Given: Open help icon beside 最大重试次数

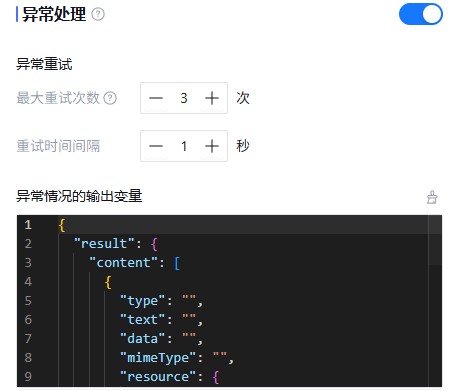Looking at the screenshot, I should pos(110,98).
